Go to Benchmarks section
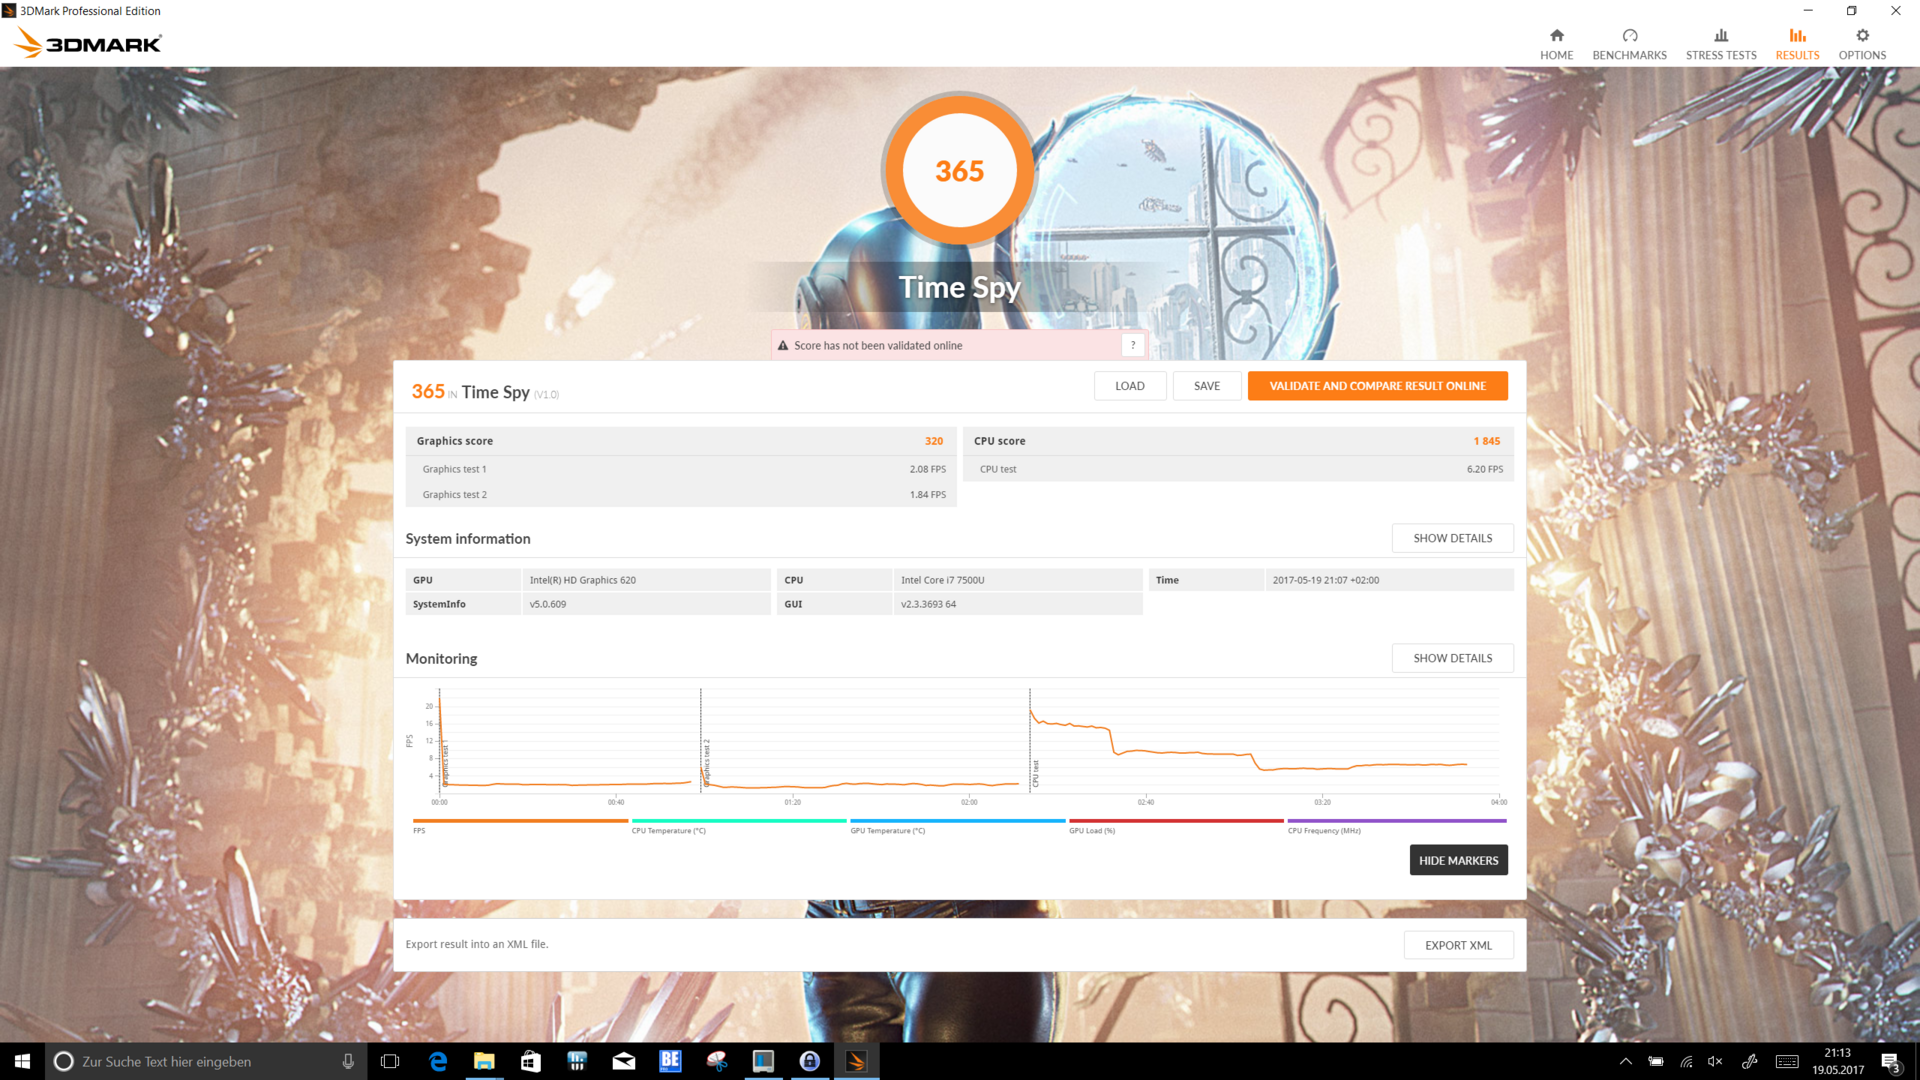Viewport: 1920px width, 1080px height. coord(1629,44)
